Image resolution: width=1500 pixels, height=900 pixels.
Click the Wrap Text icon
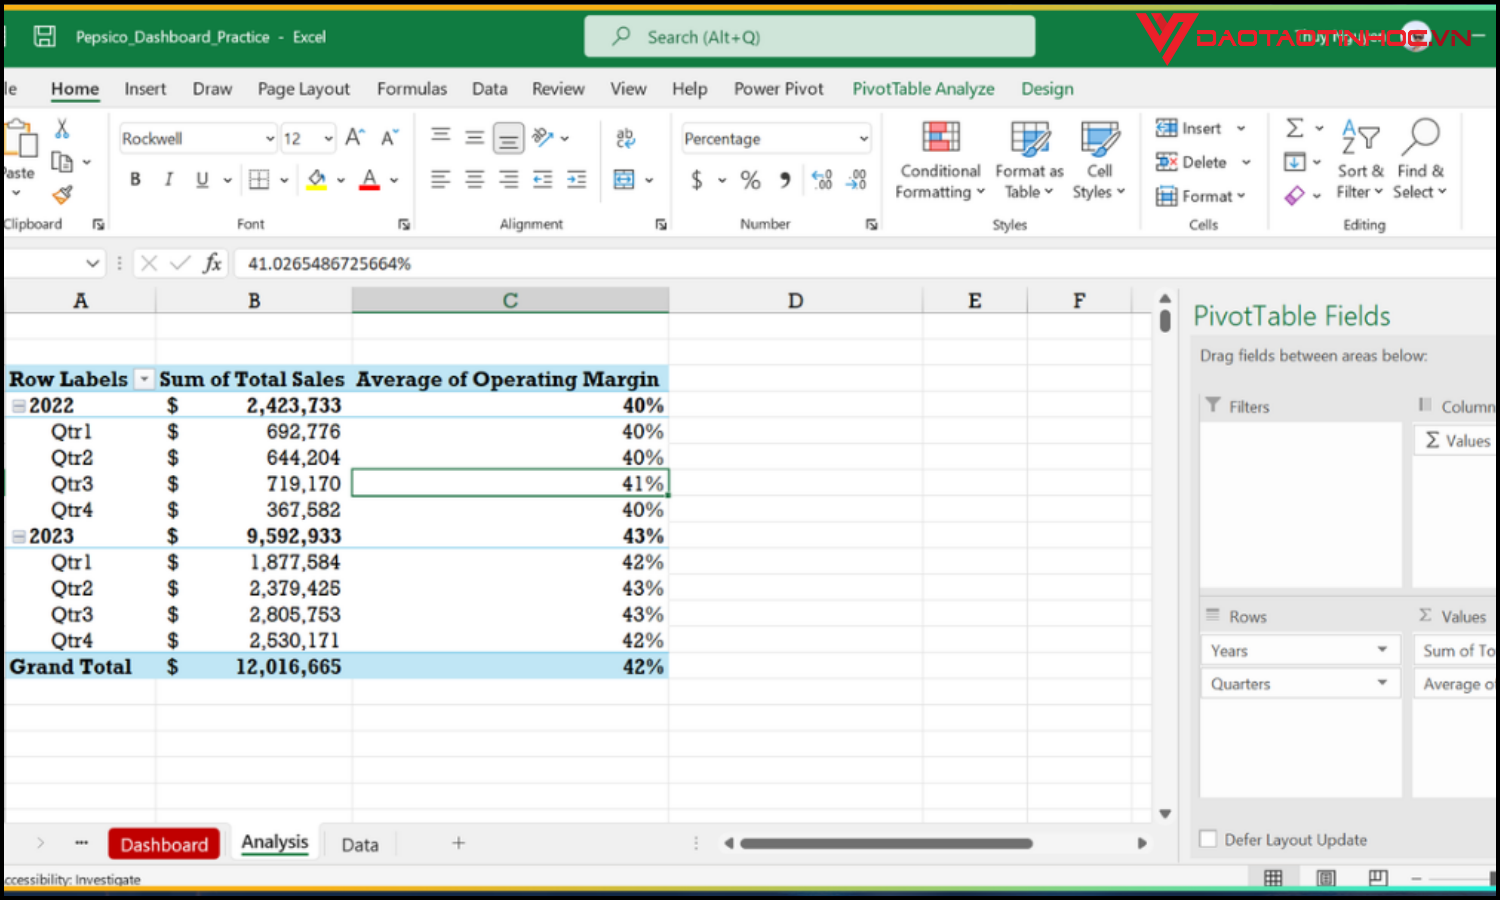click(x=626, y=138)
